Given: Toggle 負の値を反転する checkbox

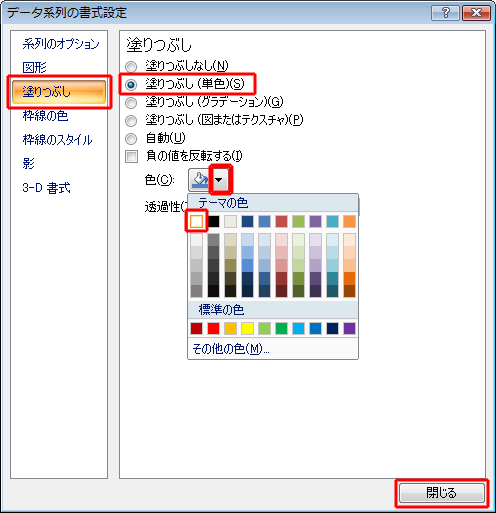Looking at the screenshot, I should (131, 156).
